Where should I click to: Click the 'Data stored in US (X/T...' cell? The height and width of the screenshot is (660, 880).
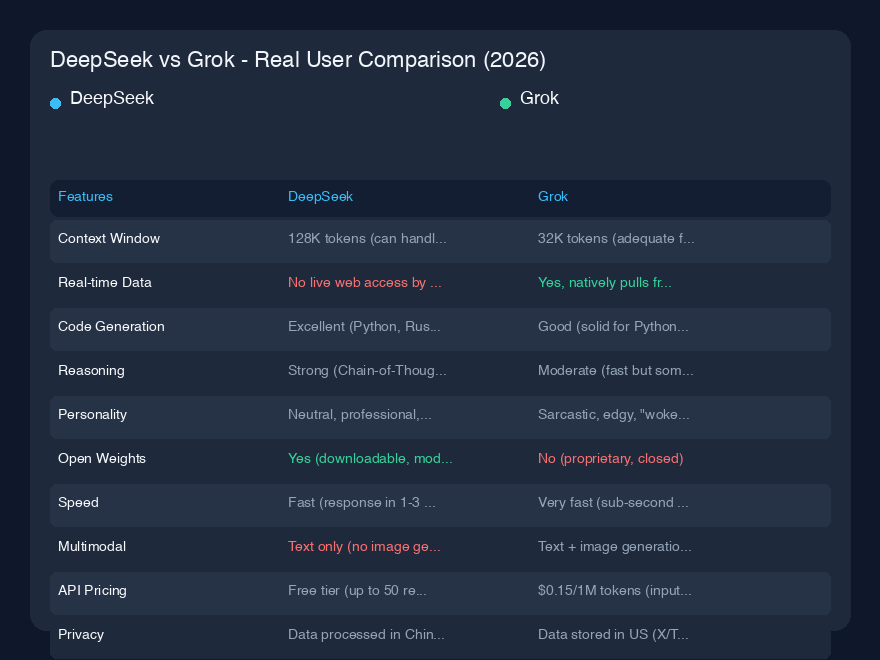pyautogui.click(x=613, y=635)
